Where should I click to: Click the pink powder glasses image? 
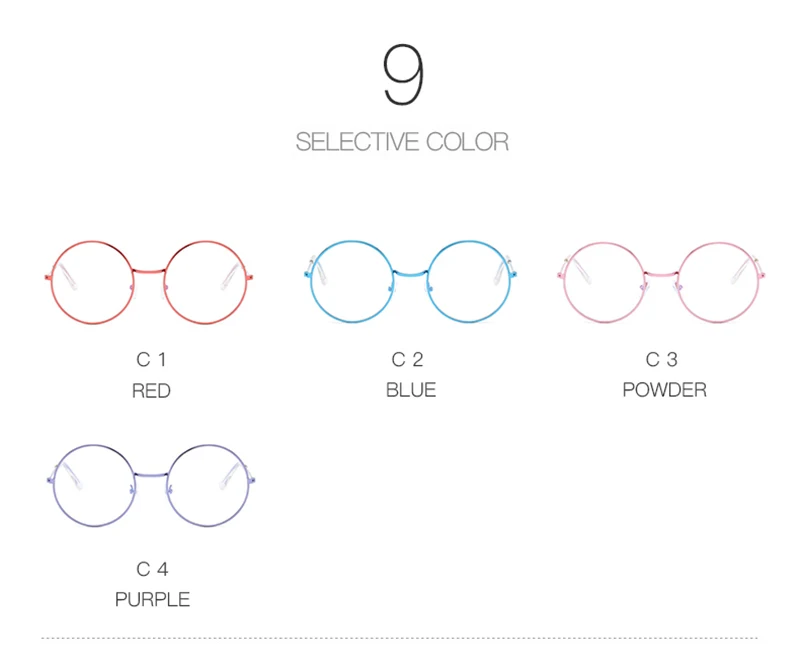point(661,282)
